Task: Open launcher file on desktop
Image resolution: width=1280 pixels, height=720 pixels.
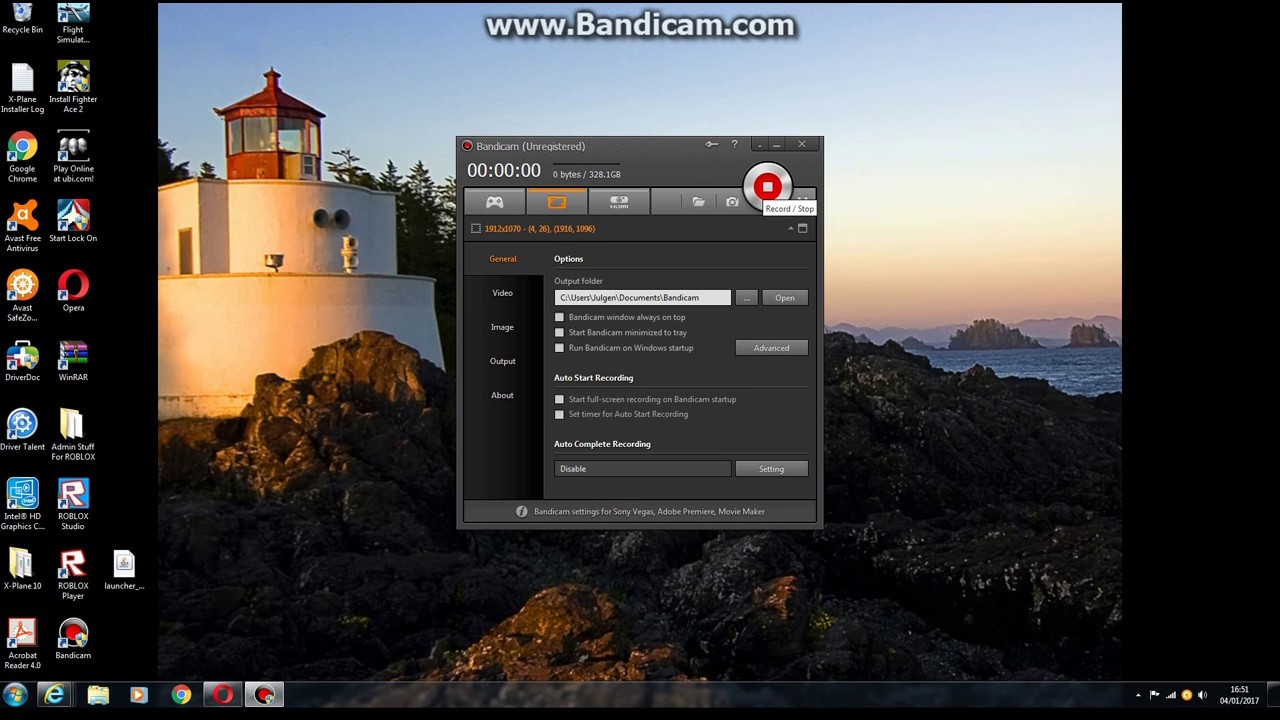Action: (124, 569)
